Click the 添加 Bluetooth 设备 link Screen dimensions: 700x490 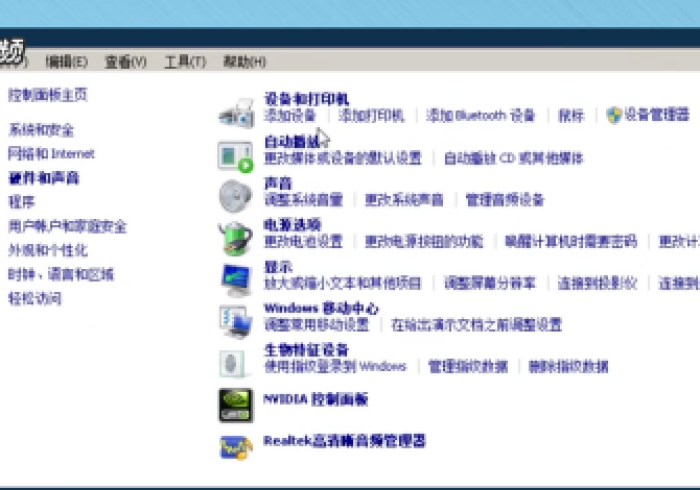481,116
